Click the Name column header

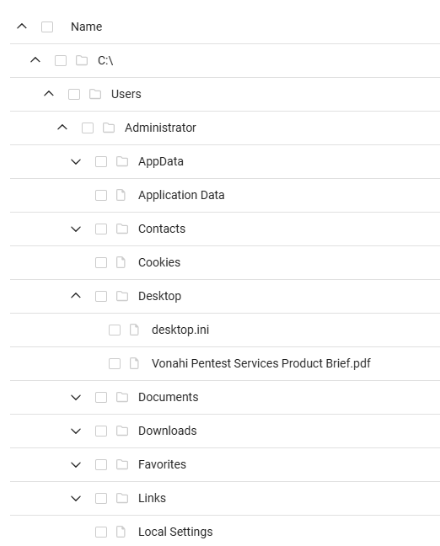(86, 27)
